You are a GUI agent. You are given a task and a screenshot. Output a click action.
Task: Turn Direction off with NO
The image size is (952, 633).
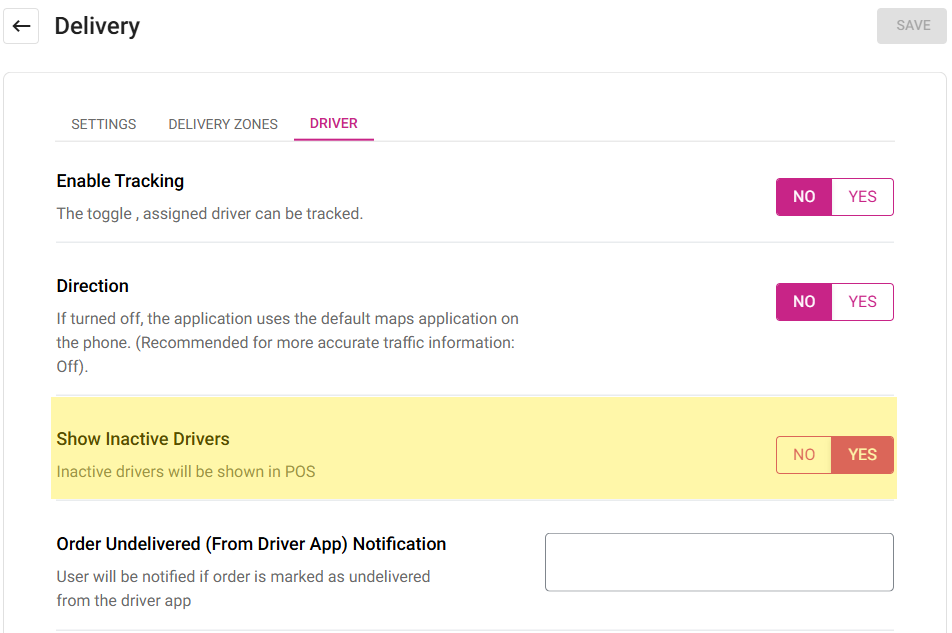pos(804,302)
